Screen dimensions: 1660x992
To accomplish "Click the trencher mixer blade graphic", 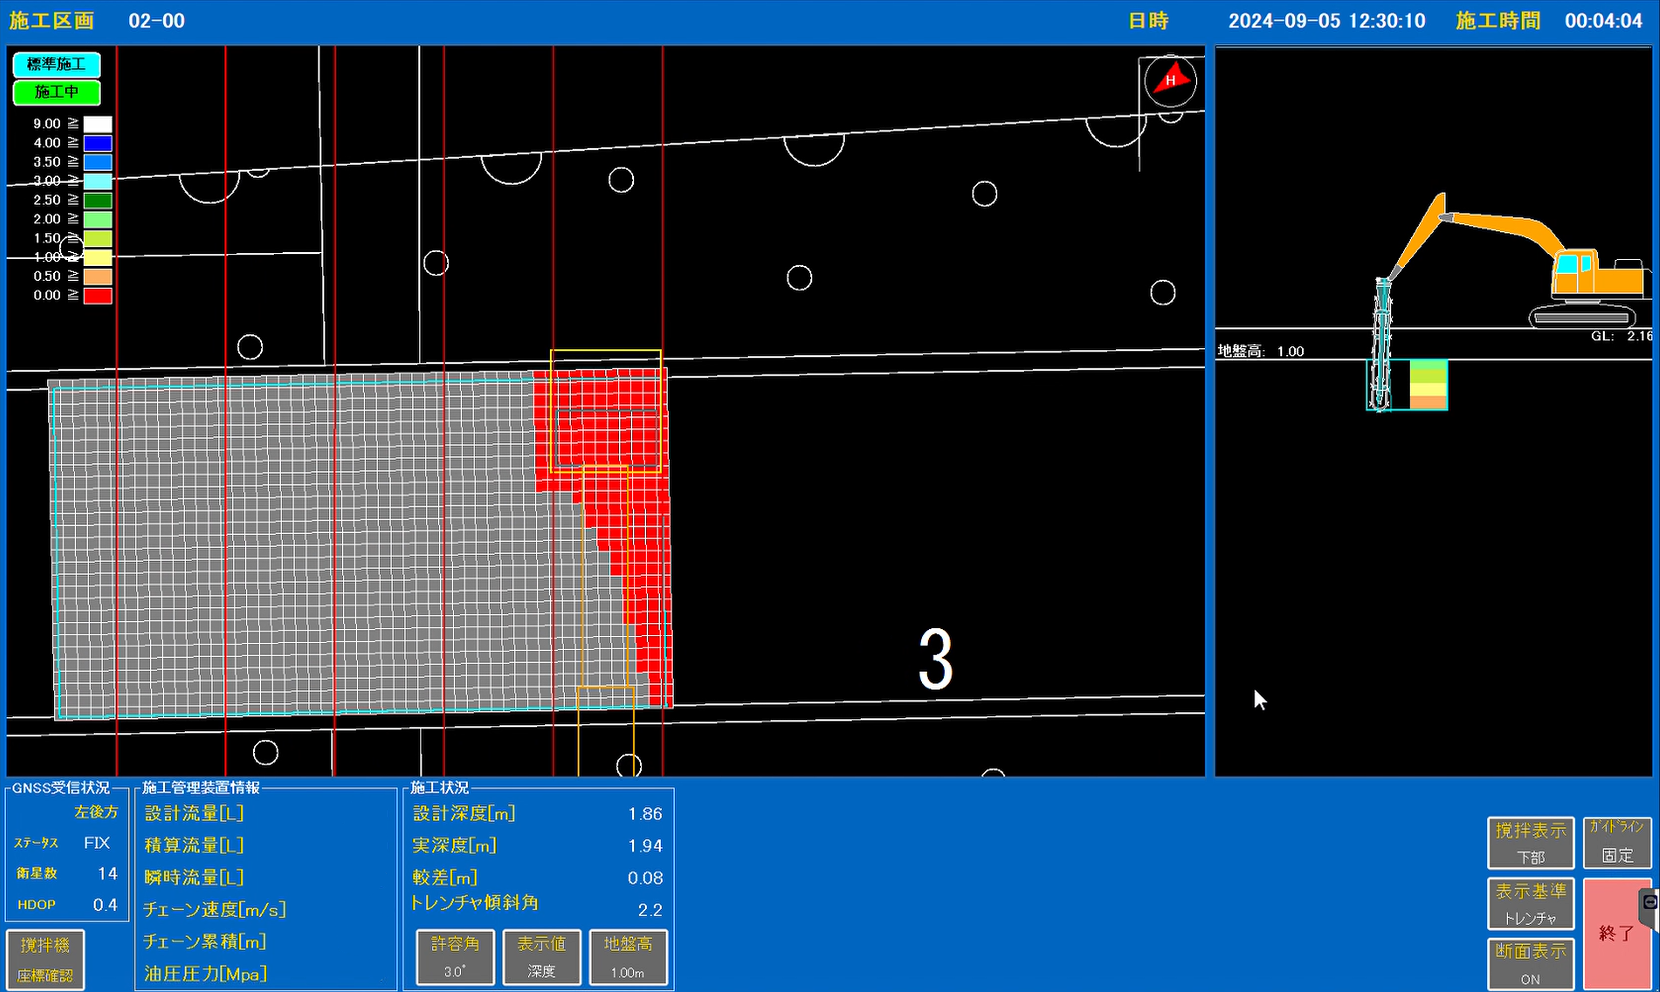I will (x=1382, y=345).
